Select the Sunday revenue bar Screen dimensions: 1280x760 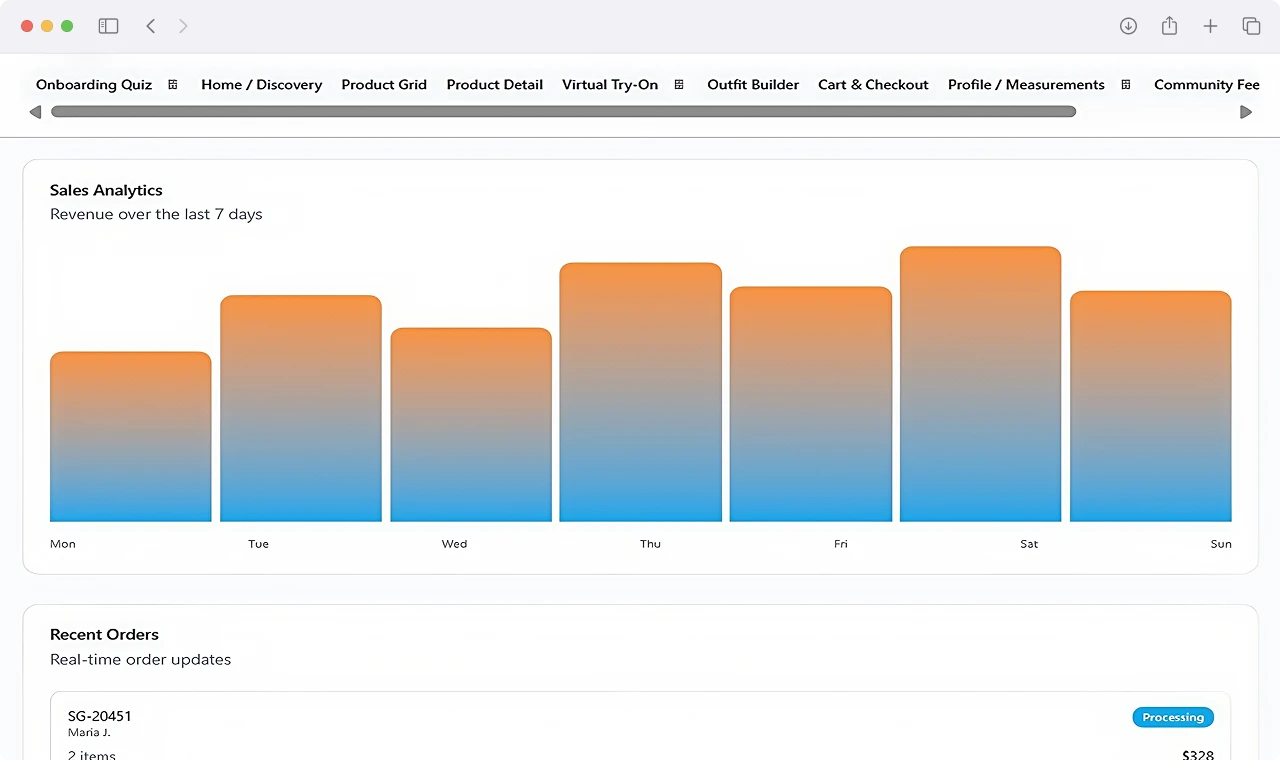point(1151,406)
